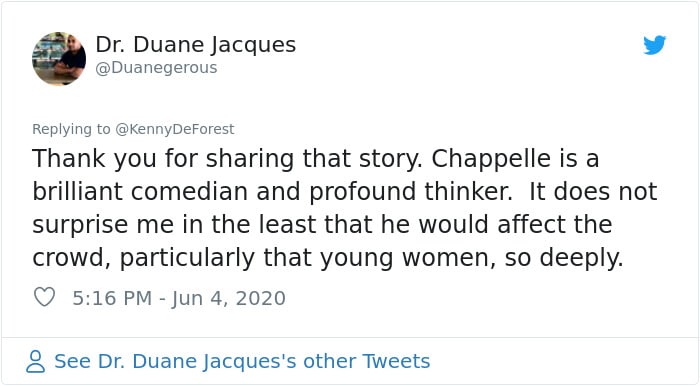700x386 pixels.
Task: Like the tweet with the heart icon
Action: pos(45,297)
